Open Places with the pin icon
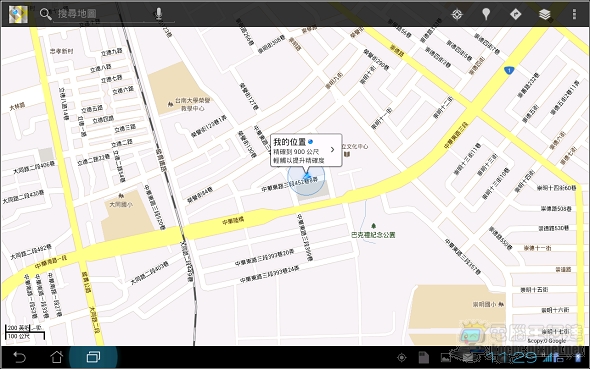The height and width of the screenshot is (369, 590). click(486, 14)
